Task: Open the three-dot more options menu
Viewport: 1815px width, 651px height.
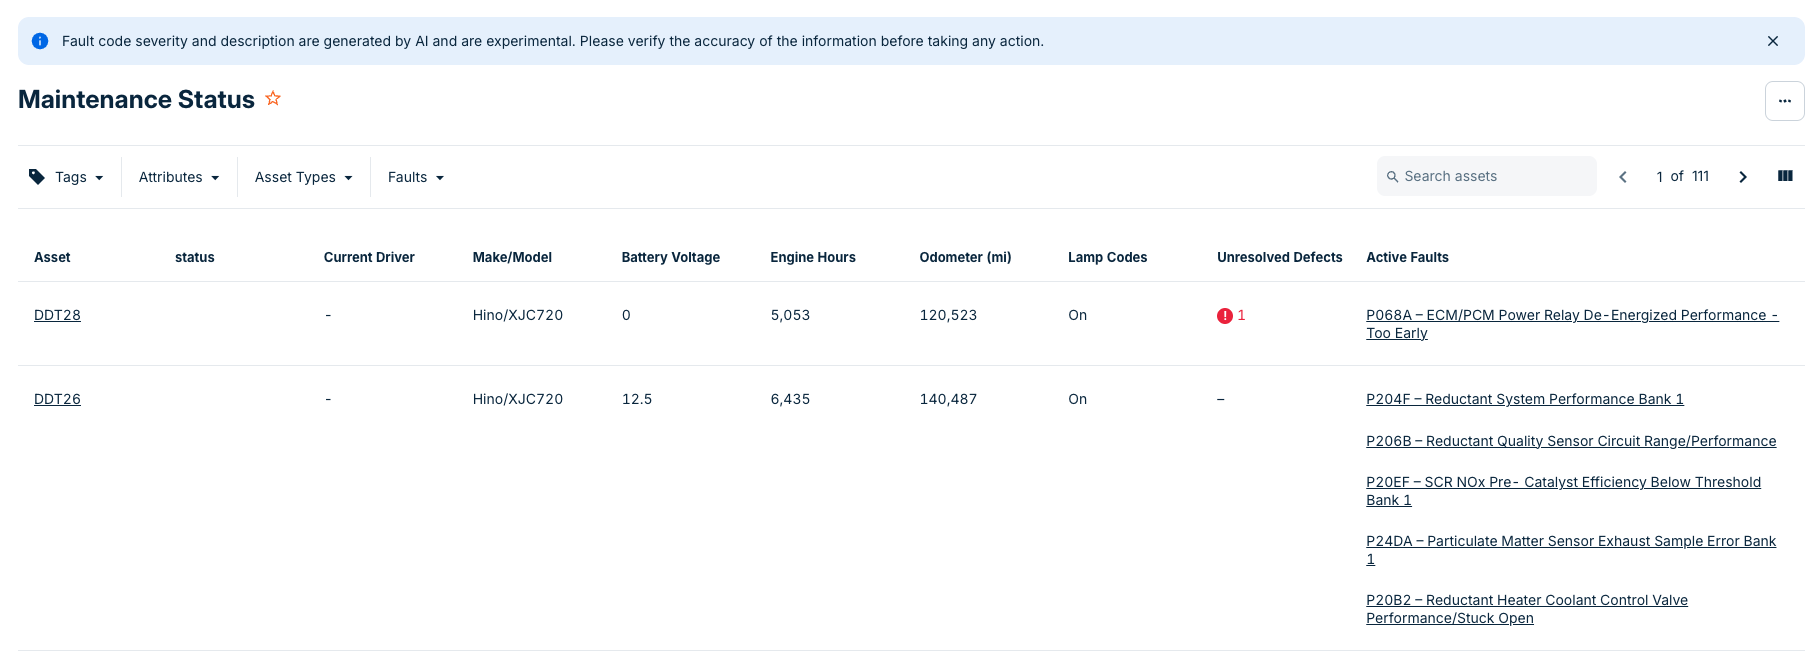Action: pos(1784,101)
